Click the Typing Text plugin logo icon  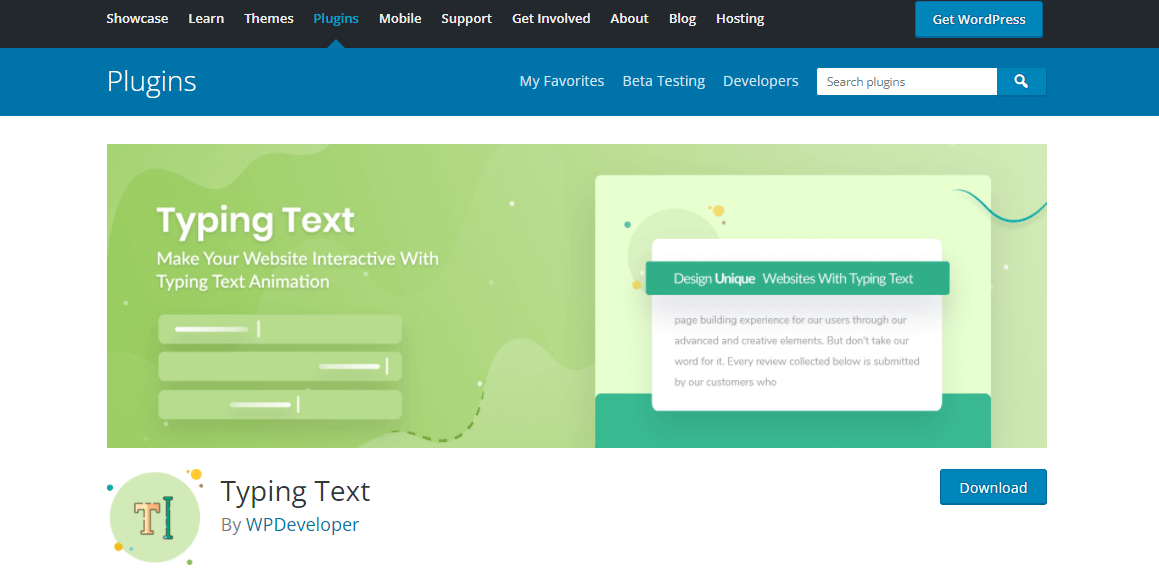pos(154,516)
